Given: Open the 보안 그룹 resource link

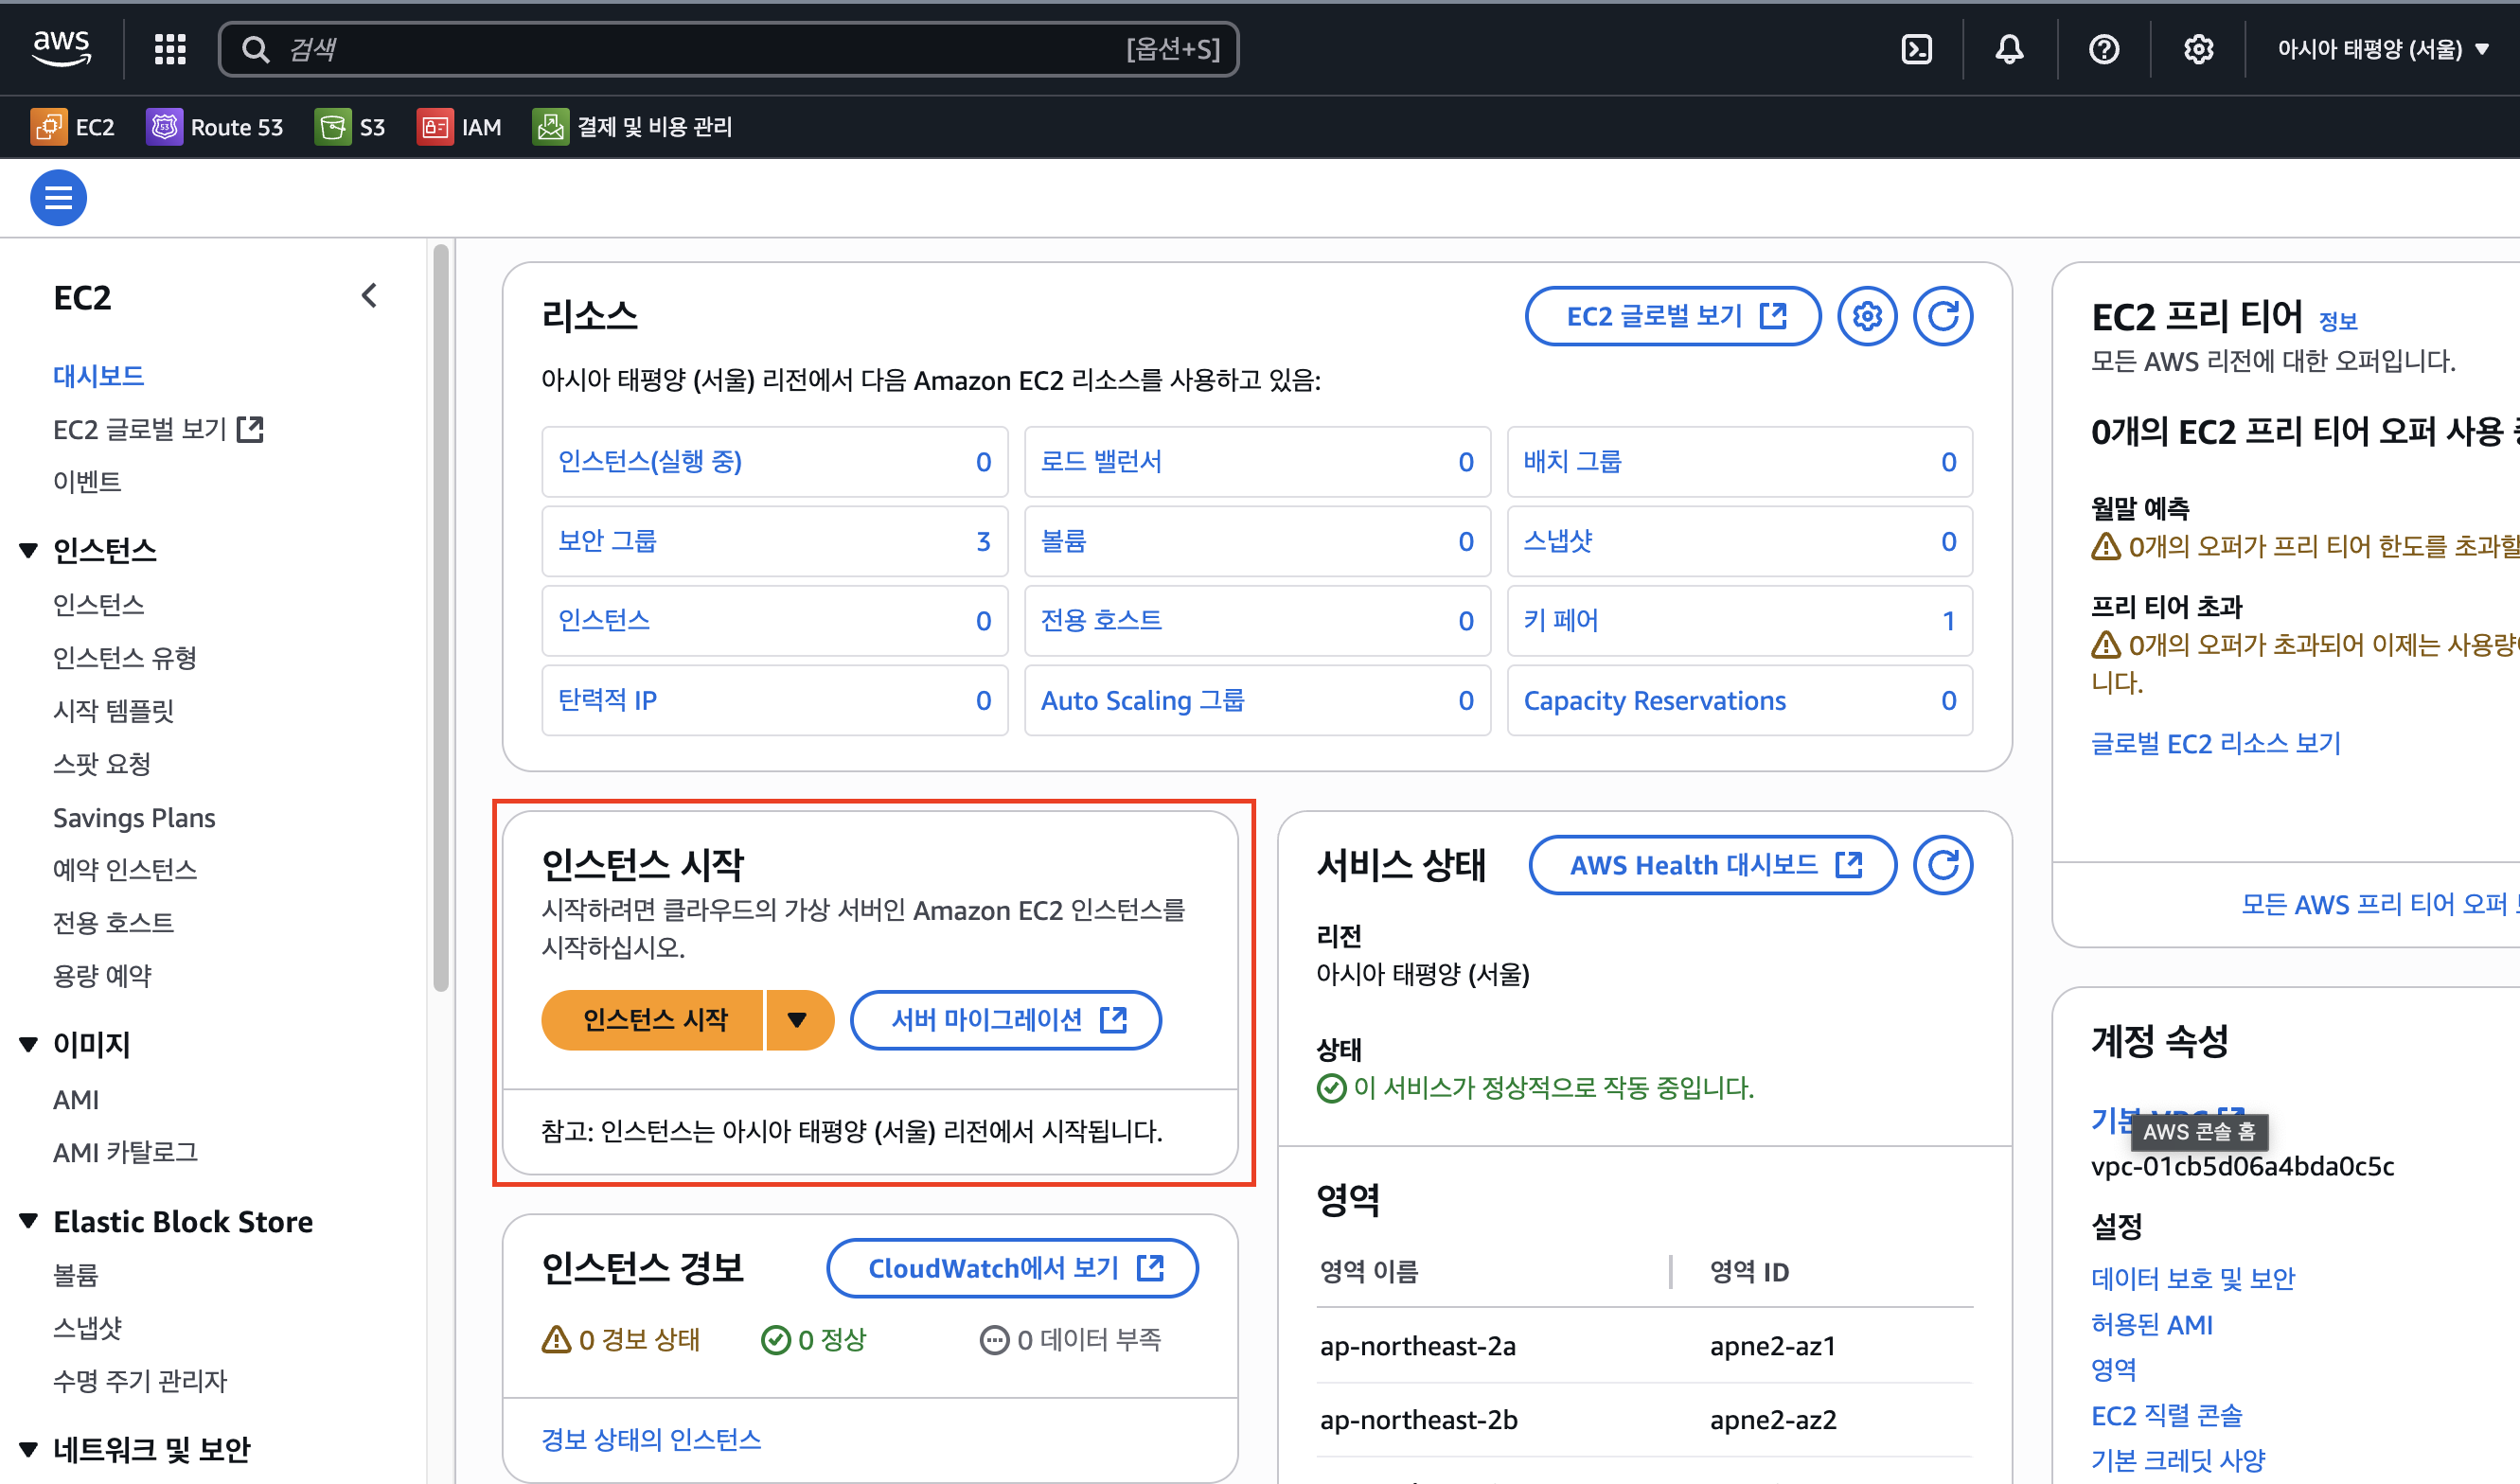Looking at the screenshot, I should [607, 541].
